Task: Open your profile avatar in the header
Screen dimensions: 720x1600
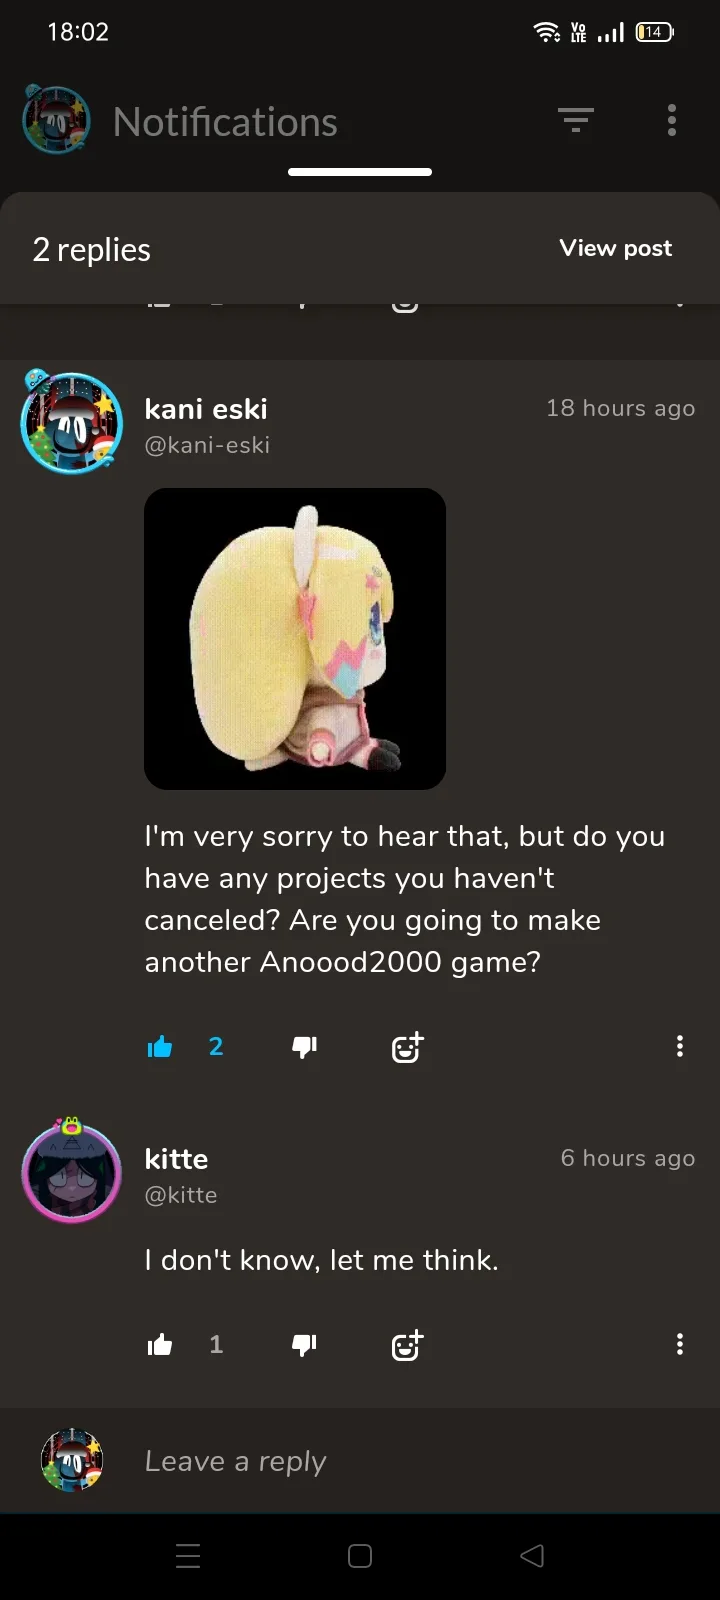Action: [x=56, y=120]
